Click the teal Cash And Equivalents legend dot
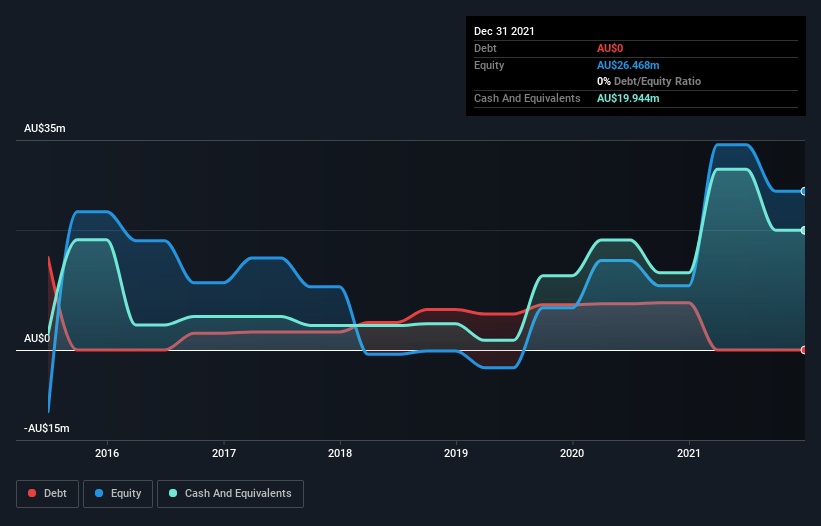Image resolution: width=821 pixels, height=526 pixels. point(173,493)
